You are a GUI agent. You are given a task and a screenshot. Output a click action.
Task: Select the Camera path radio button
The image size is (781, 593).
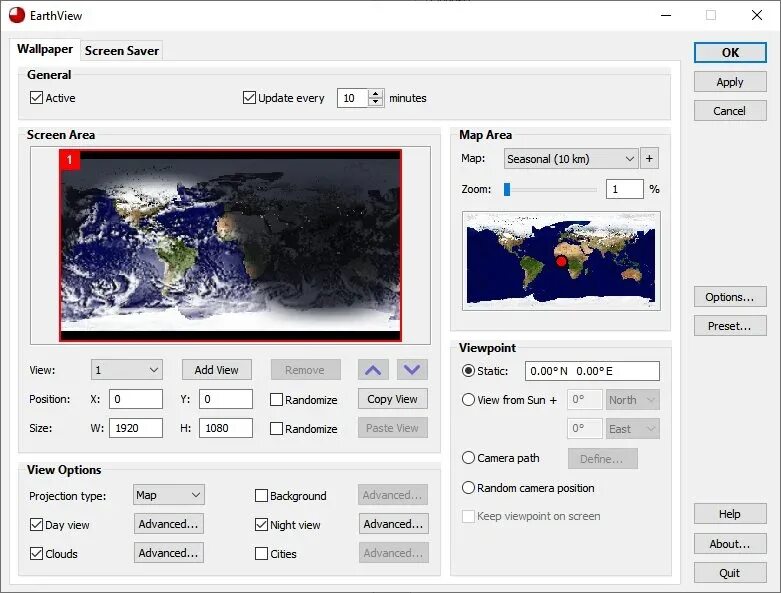tap(468, 458)
